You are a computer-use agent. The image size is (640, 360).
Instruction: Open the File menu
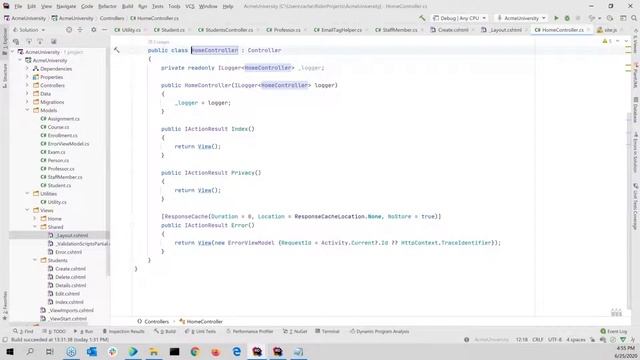coord(18,6)
